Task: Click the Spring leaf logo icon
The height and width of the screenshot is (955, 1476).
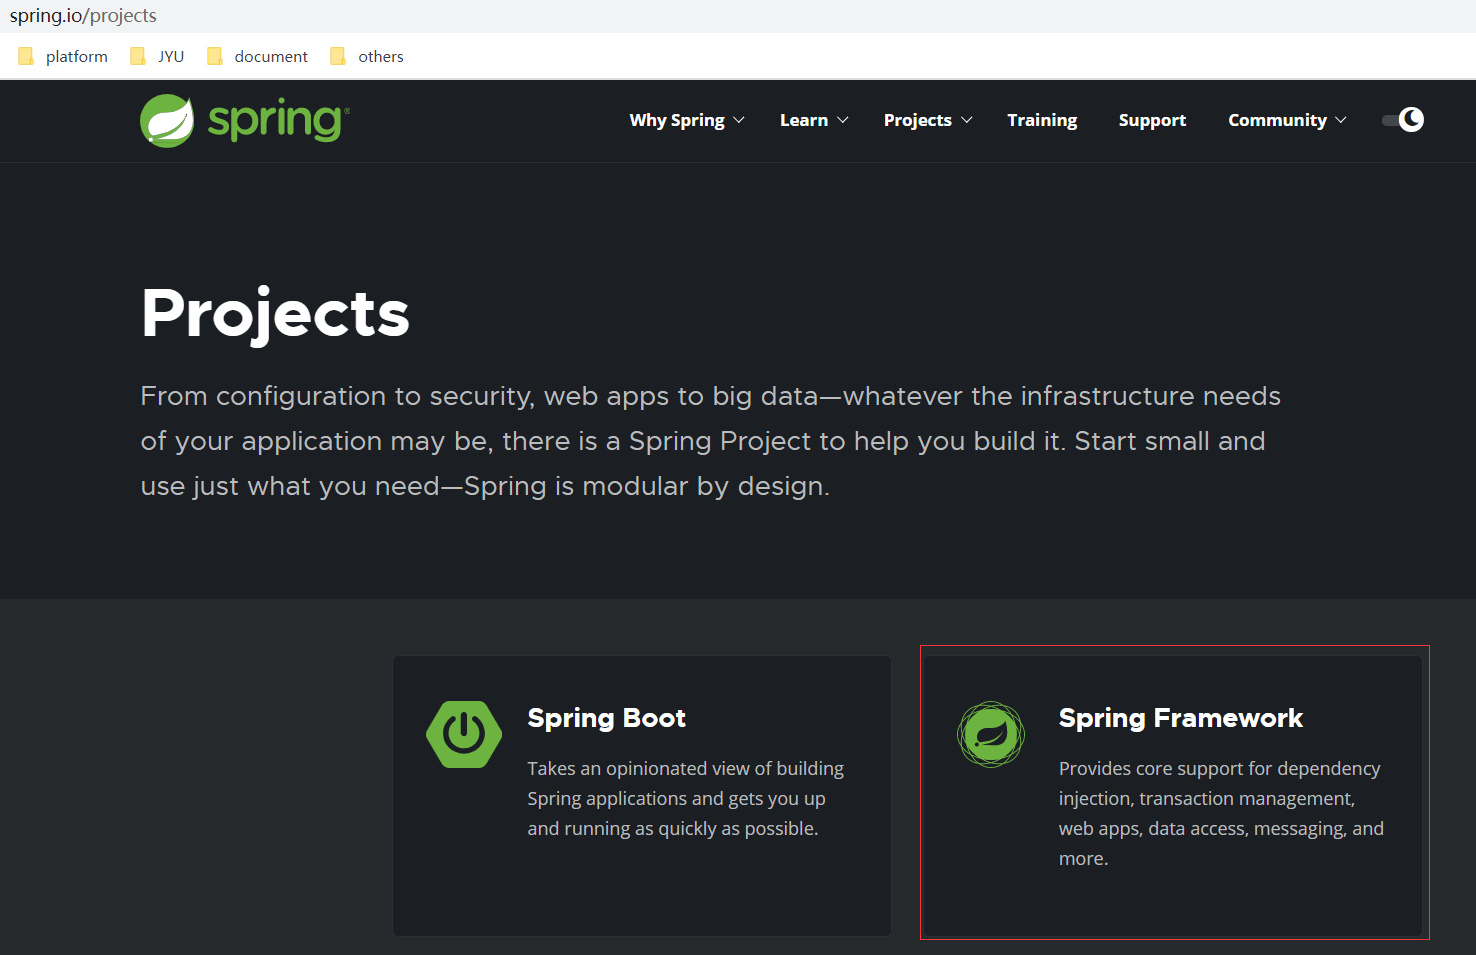Action: click(167, 121)
